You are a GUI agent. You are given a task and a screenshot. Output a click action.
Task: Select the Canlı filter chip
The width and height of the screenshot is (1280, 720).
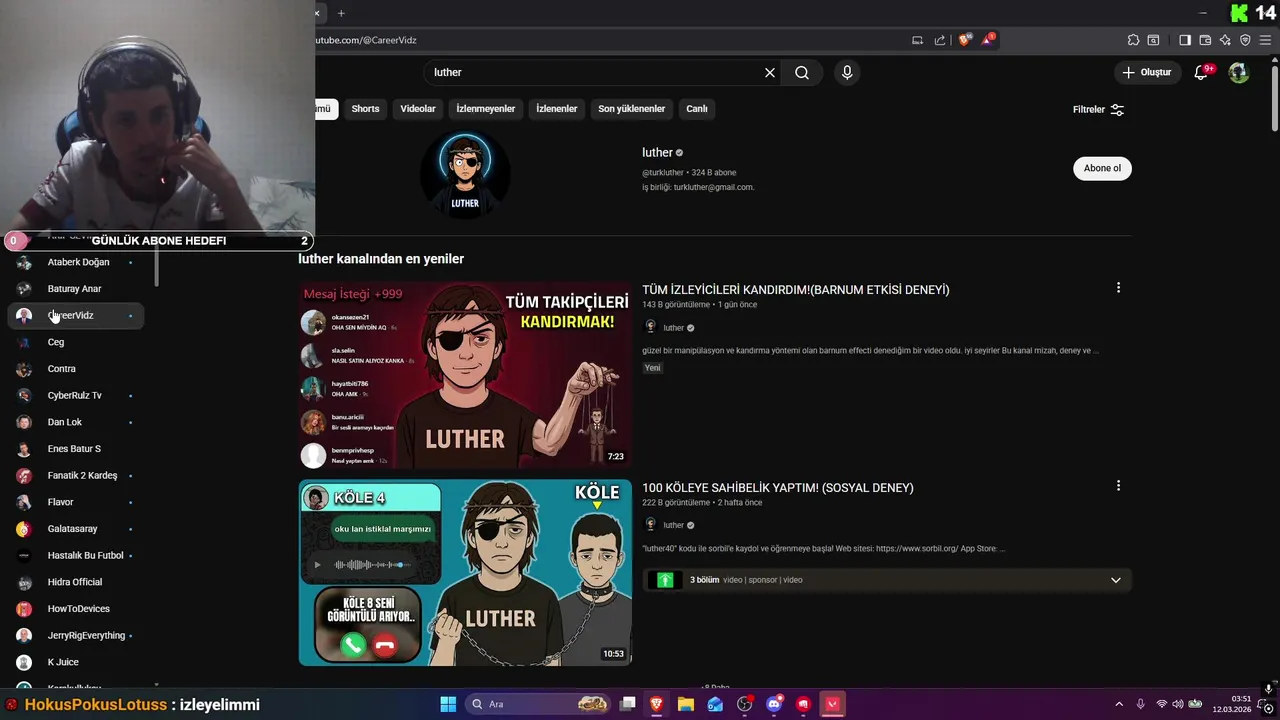(x=697, y=109)
